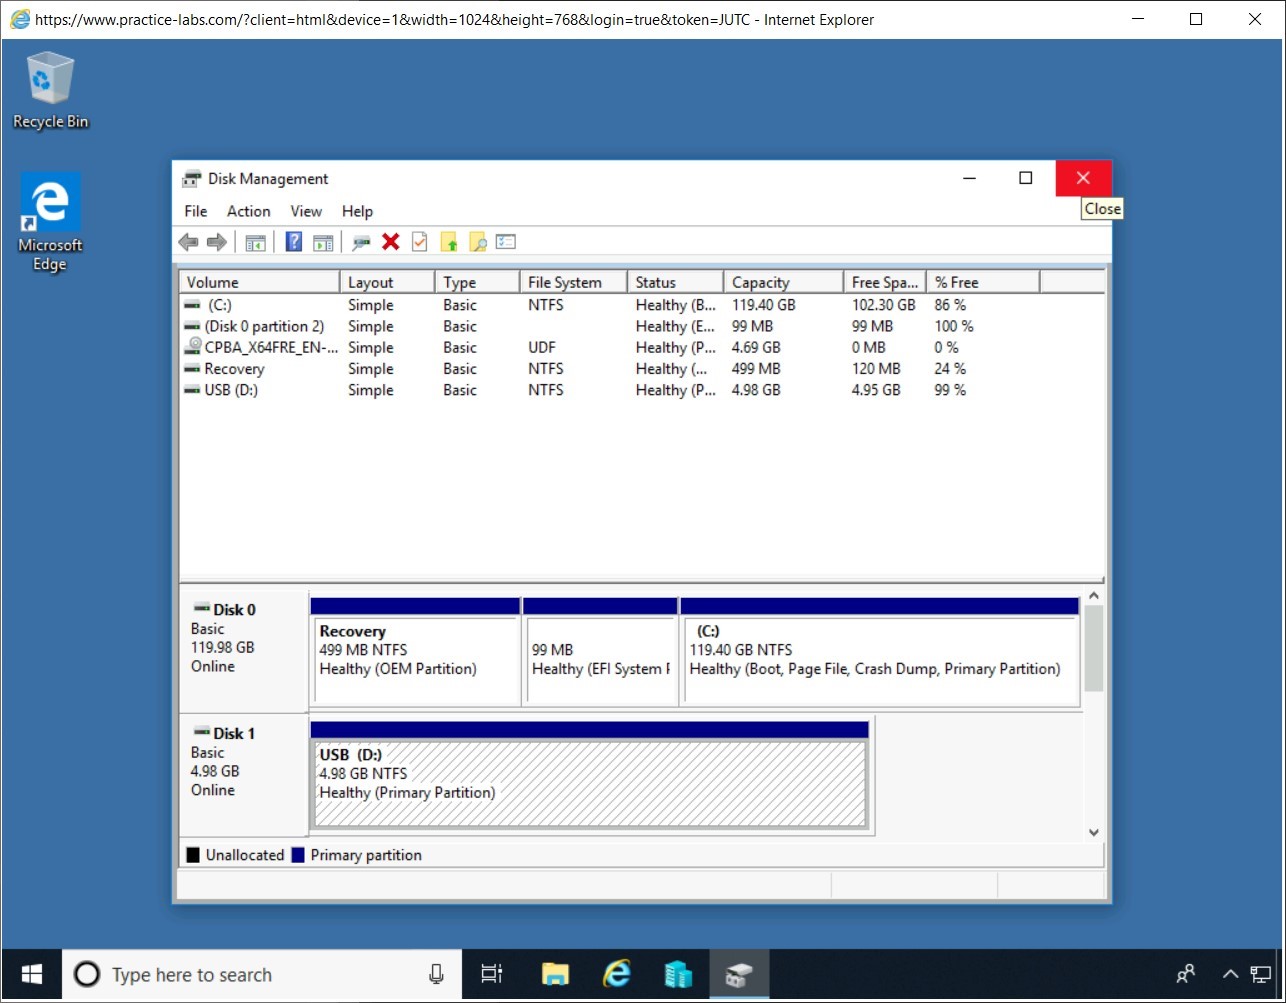The width and height of the screenshot is (1286, 1003).
Task: Sort by the Status column header
Action: coord(675,282)
